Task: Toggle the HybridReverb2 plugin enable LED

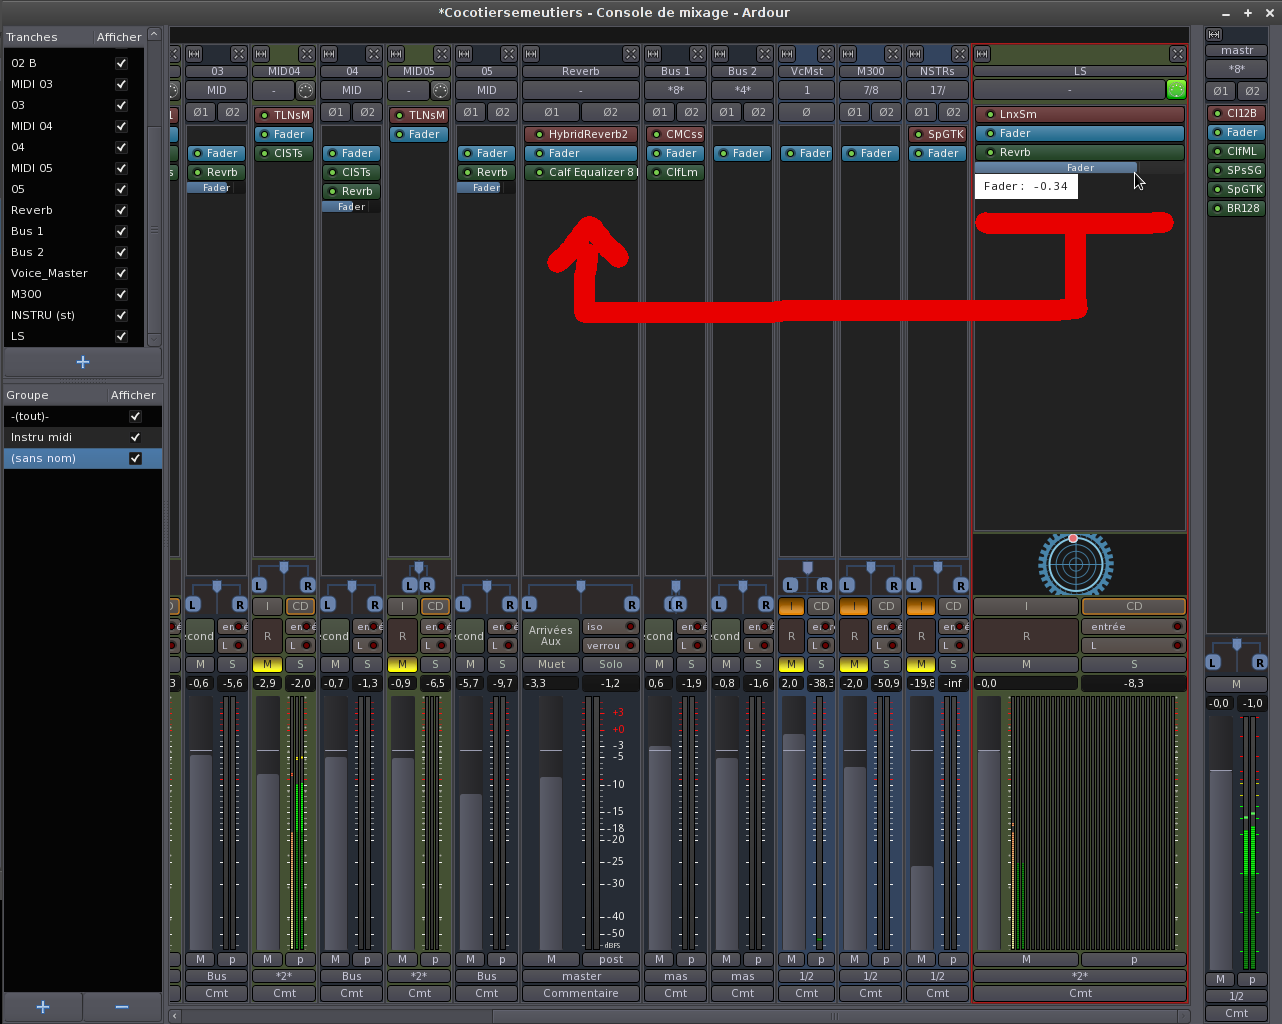Action: point(539,134)
